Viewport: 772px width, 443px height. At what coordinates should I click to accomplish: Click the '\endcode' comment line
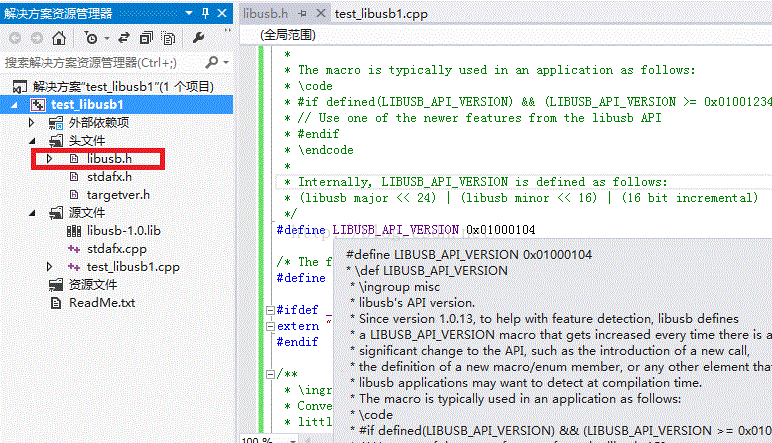click(319, 150)
